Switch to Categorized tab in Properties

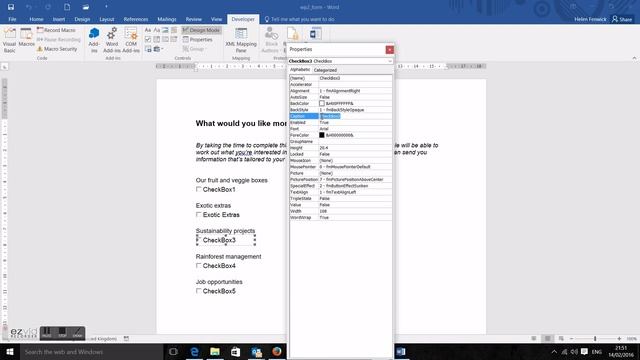[x=325, y=70]
